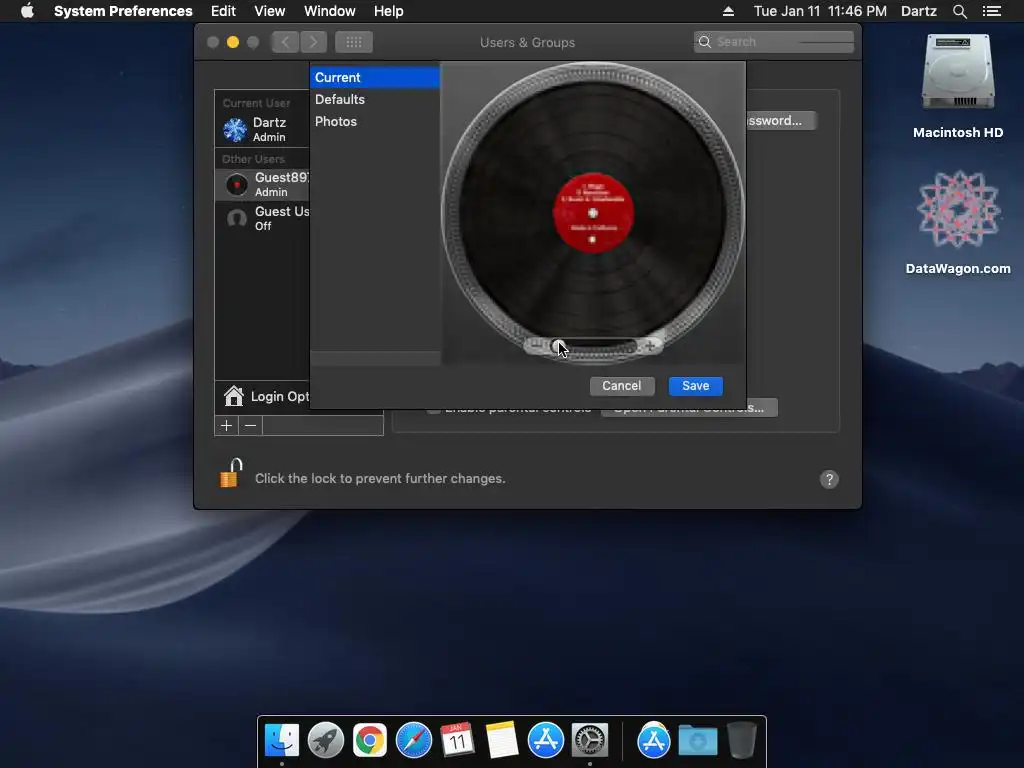
Task: Click the vinyl record picture preview
Action: 593,213
